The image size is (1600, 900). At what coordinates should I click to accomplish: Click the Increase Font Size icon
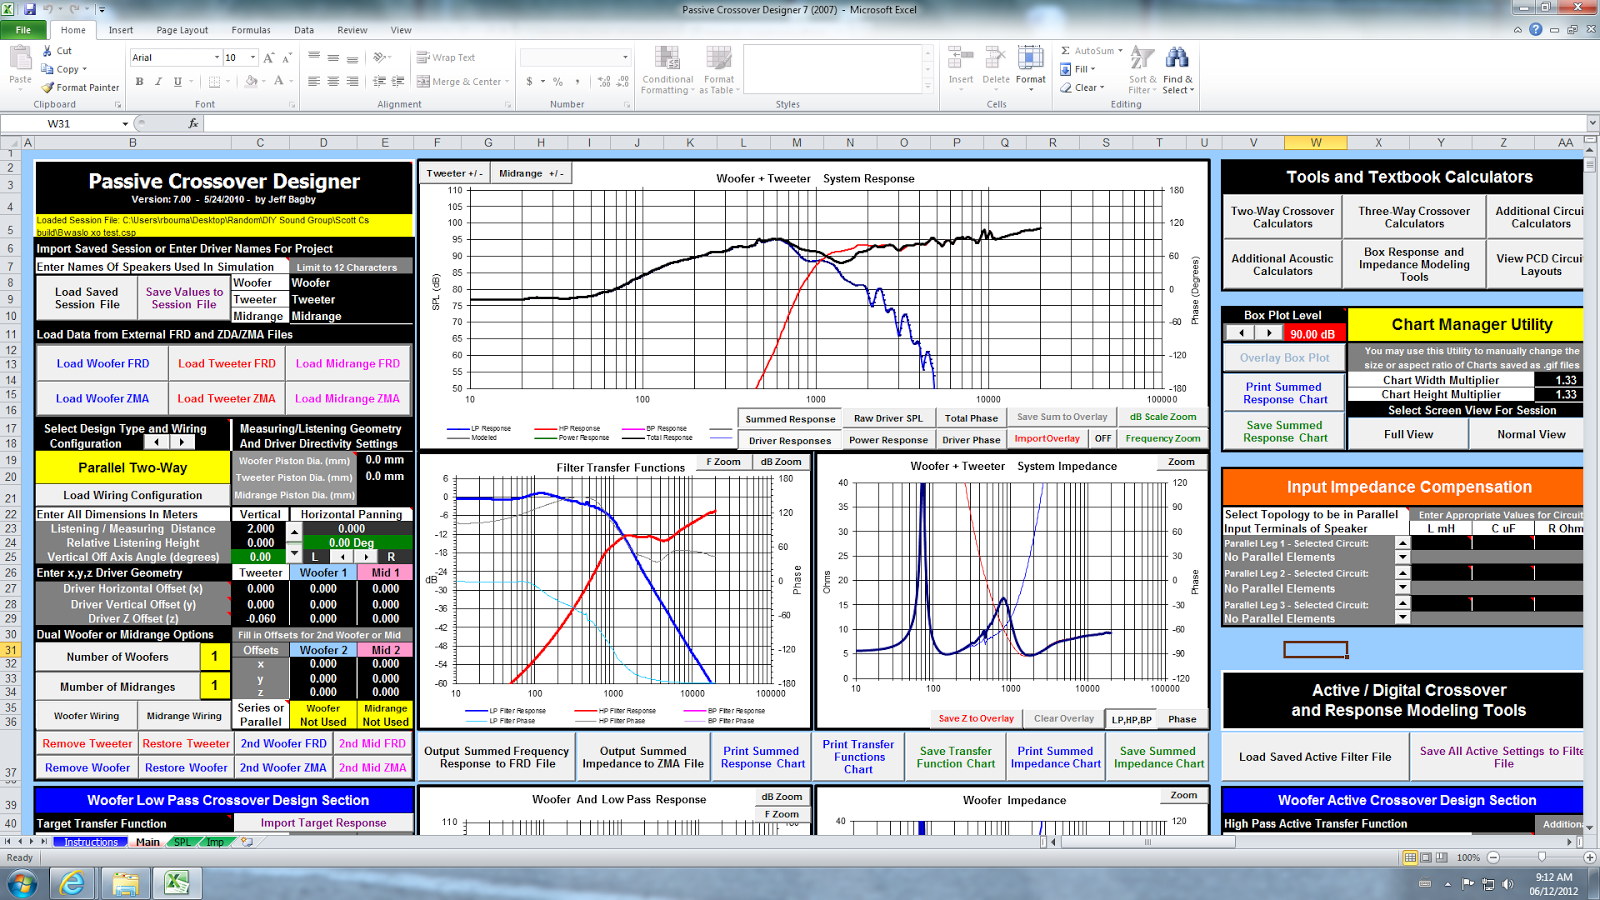coord(268,57)
